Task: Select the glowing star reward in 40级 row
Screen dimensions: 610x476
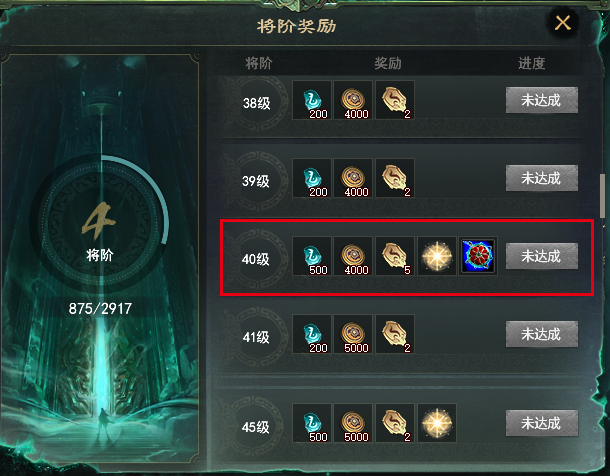Action: tap(436, 256)
